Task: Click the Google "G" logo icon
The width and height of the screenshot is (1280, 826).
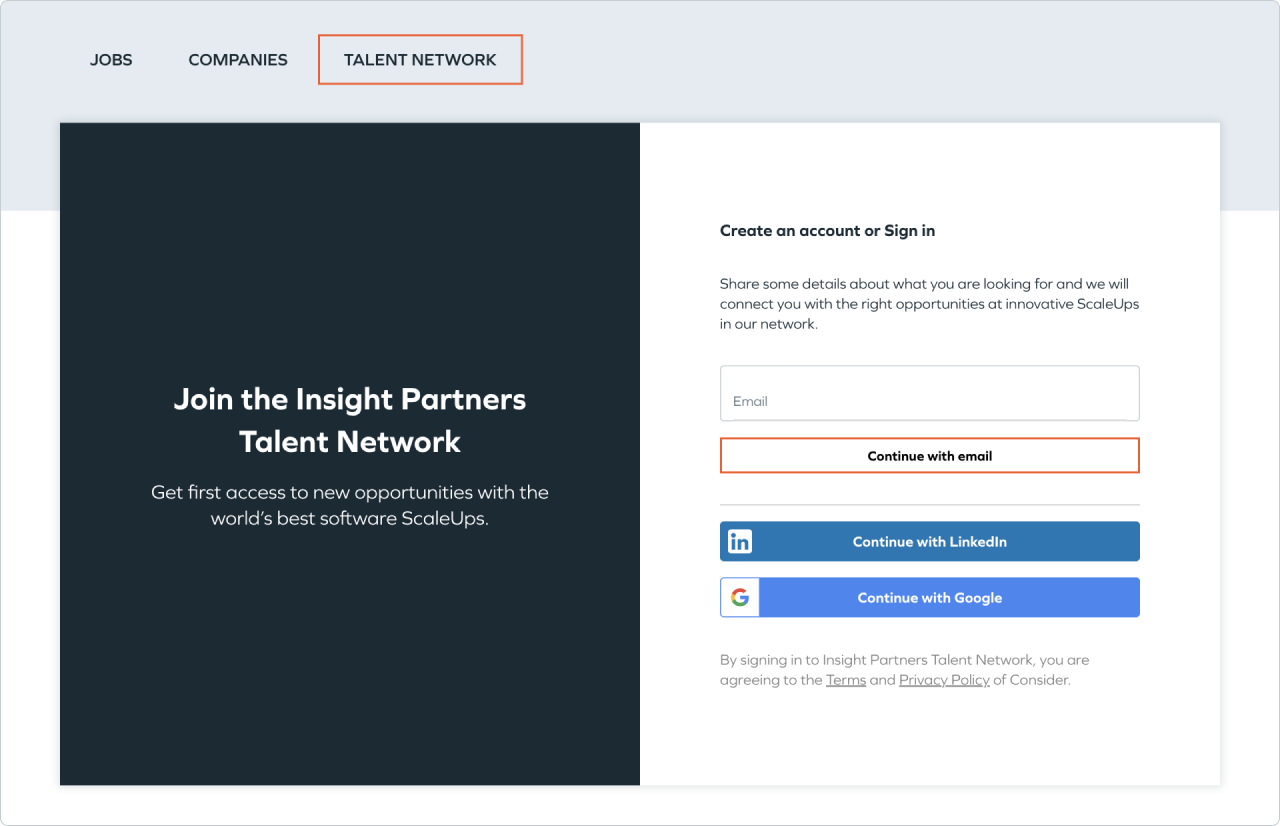Action: pos(740,598)
